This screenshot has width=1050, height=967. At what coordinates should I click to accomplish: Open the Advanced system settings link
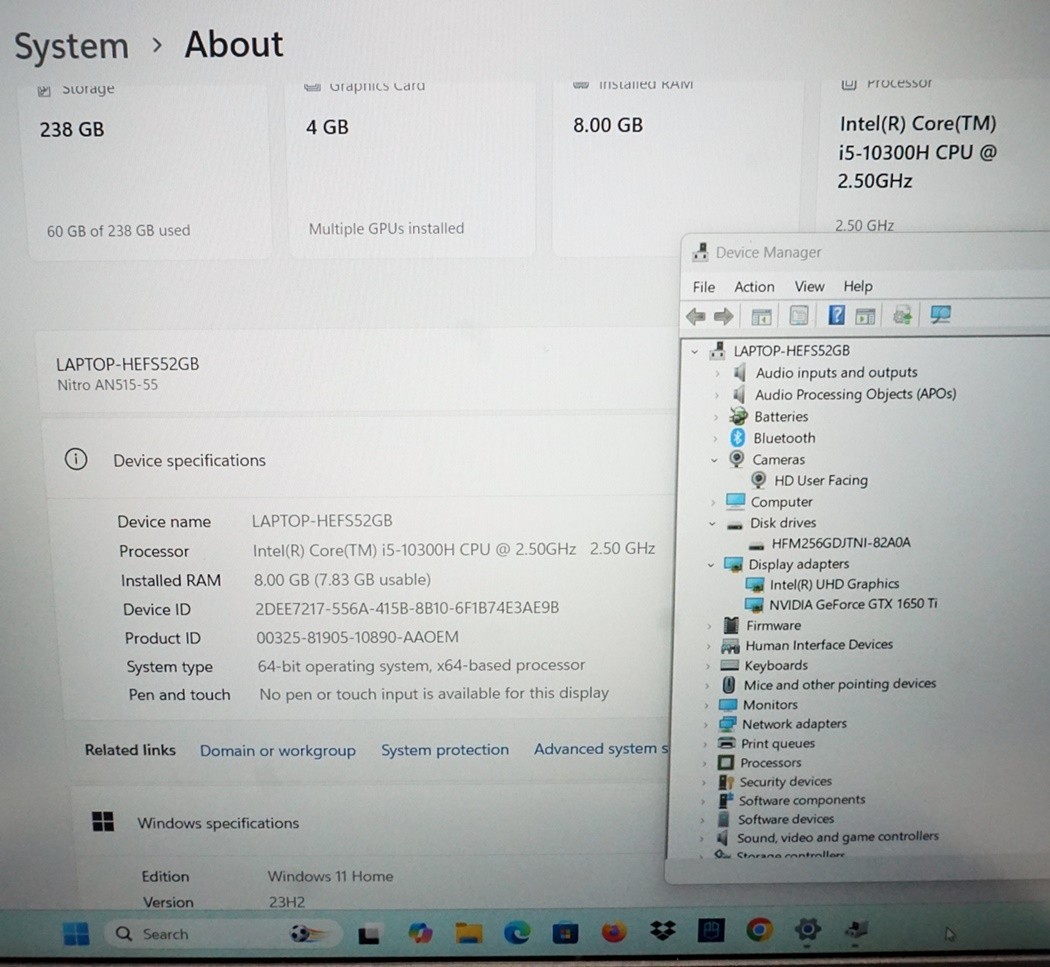(601, 749)
